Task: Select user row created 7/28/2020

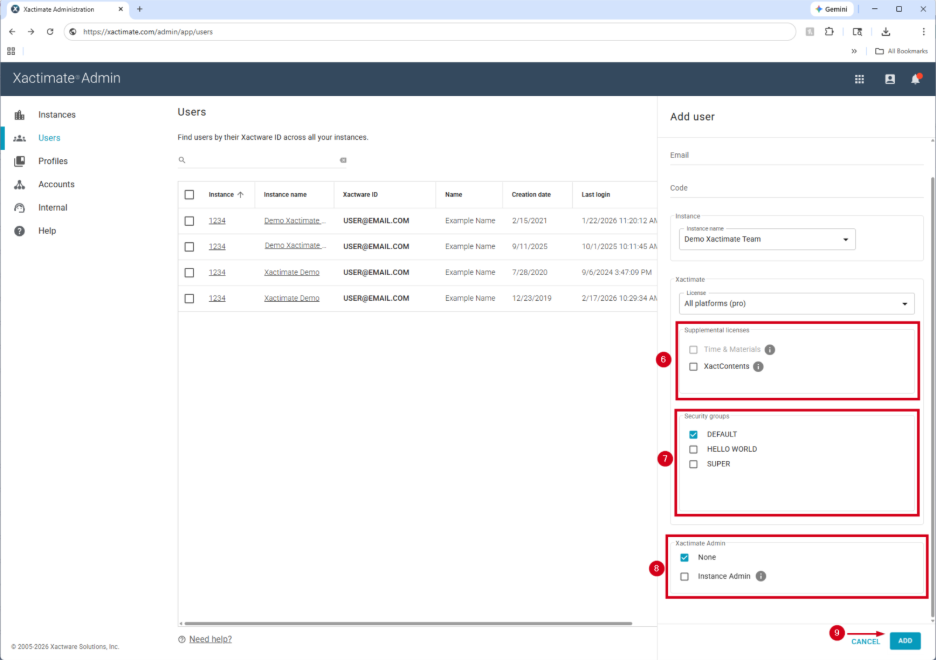Action: pos(189,272)
